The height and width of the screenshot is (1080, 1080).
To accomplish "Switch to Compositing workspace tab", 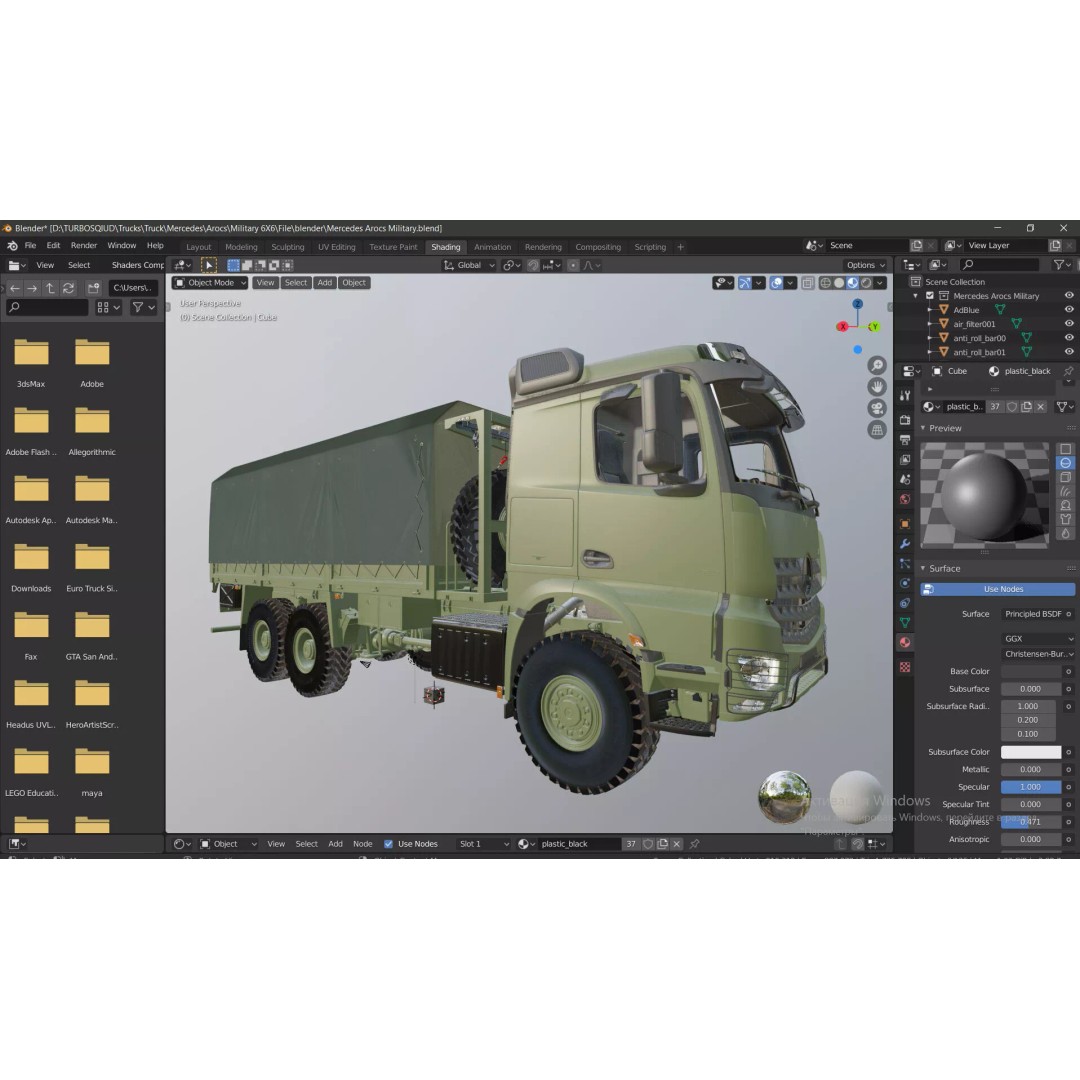I will (598, 247).
